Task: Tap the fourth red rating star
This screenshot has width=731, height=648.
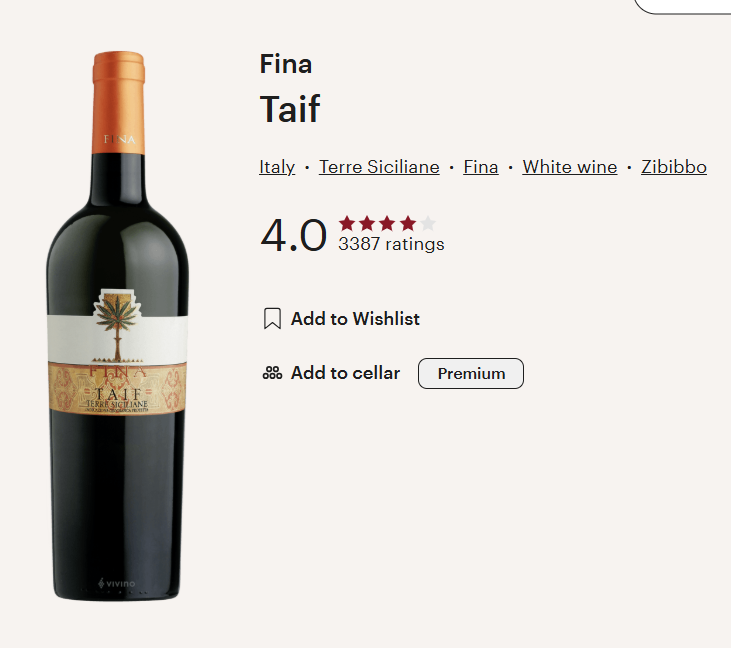Action: [x=407, y=223]
